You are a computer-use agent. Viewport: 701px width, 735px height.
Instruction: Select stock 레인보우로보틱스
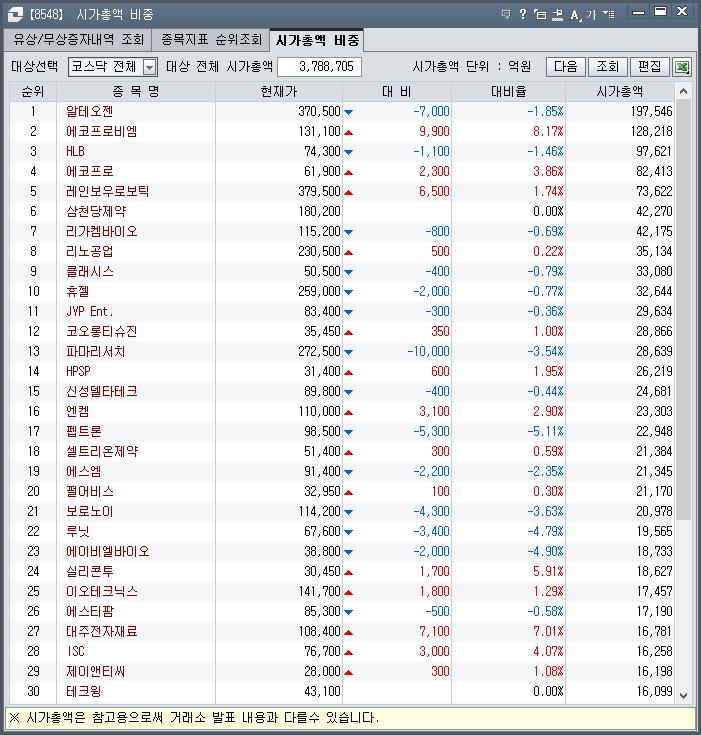107,191
